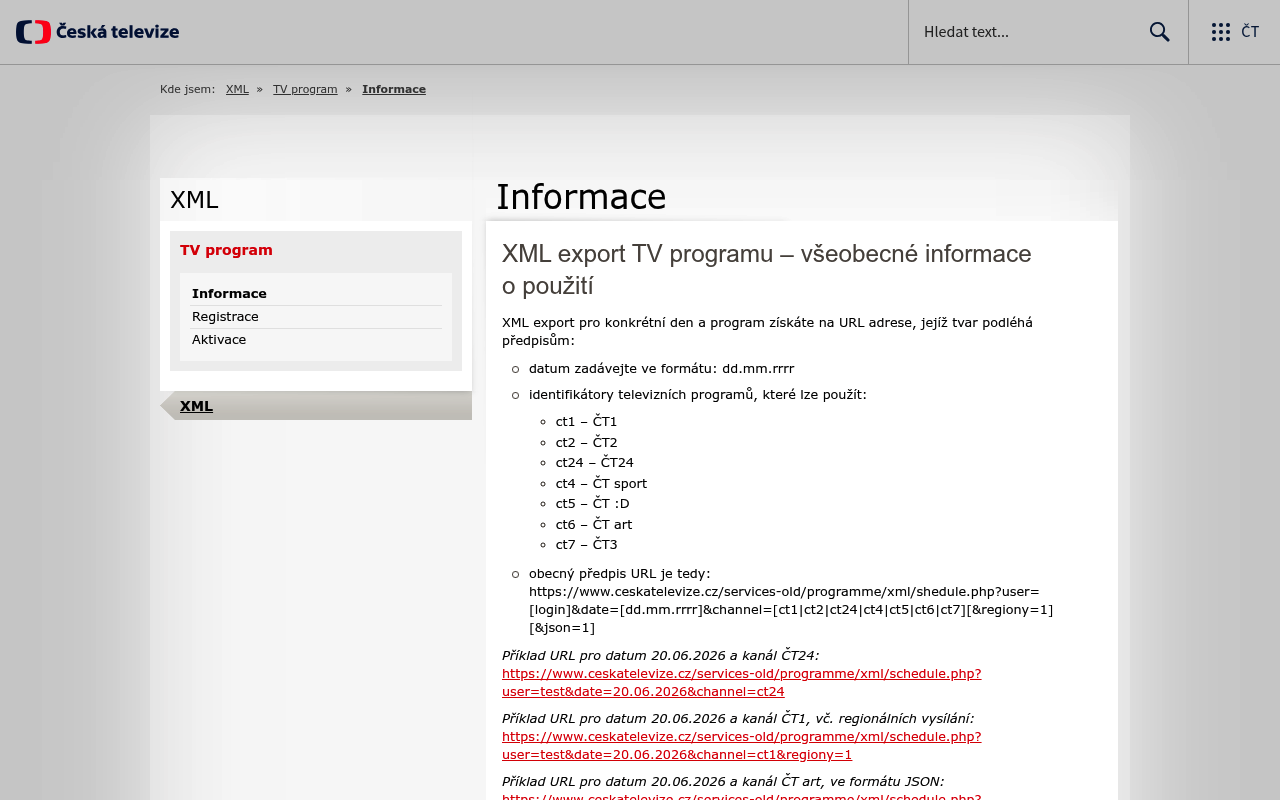Click the 'Kde jsem:' breadcrumb label
Image resolution: width=1280 pixels, height=800 pixels.
(x=187, y=89)
